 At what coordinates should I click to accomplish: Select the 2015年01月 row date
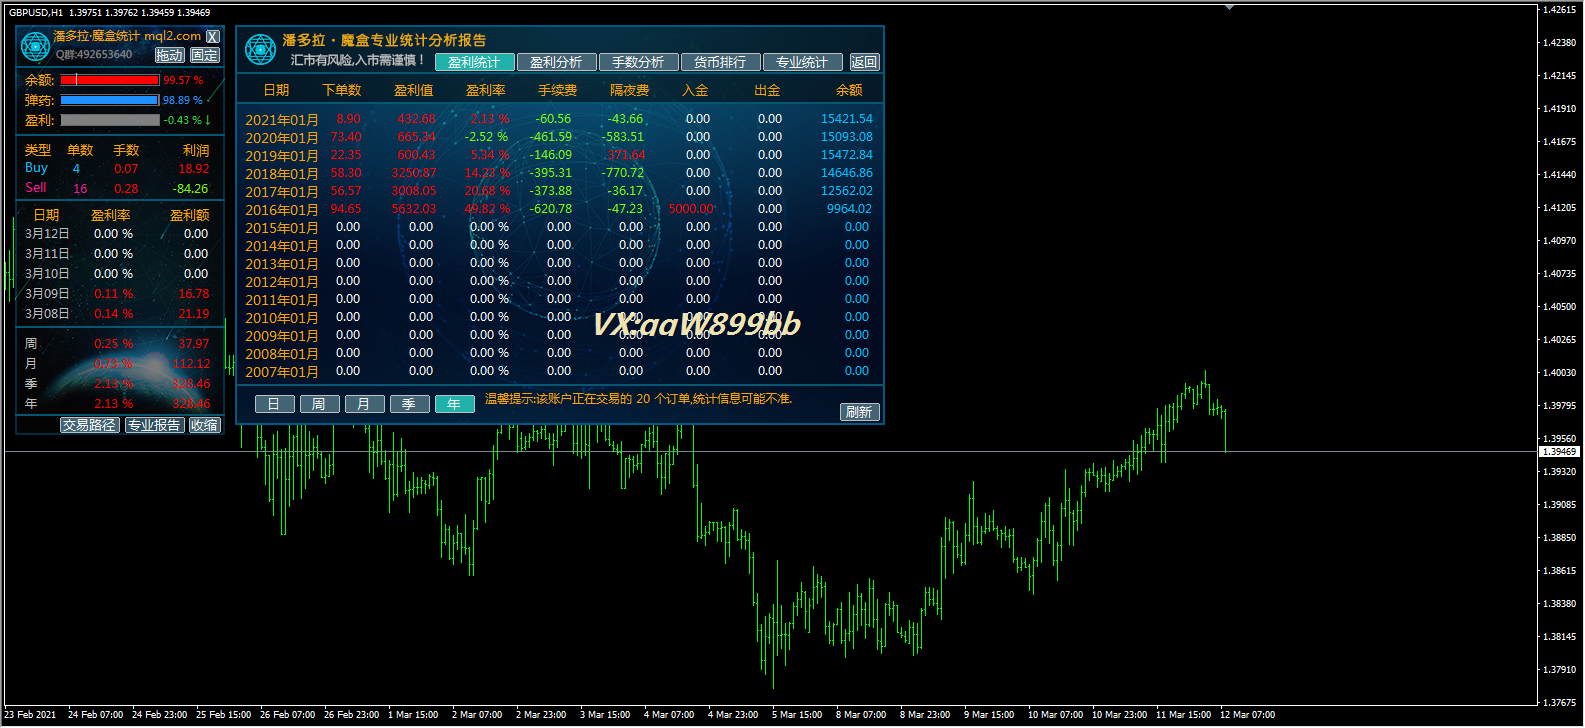coord(282,228)
